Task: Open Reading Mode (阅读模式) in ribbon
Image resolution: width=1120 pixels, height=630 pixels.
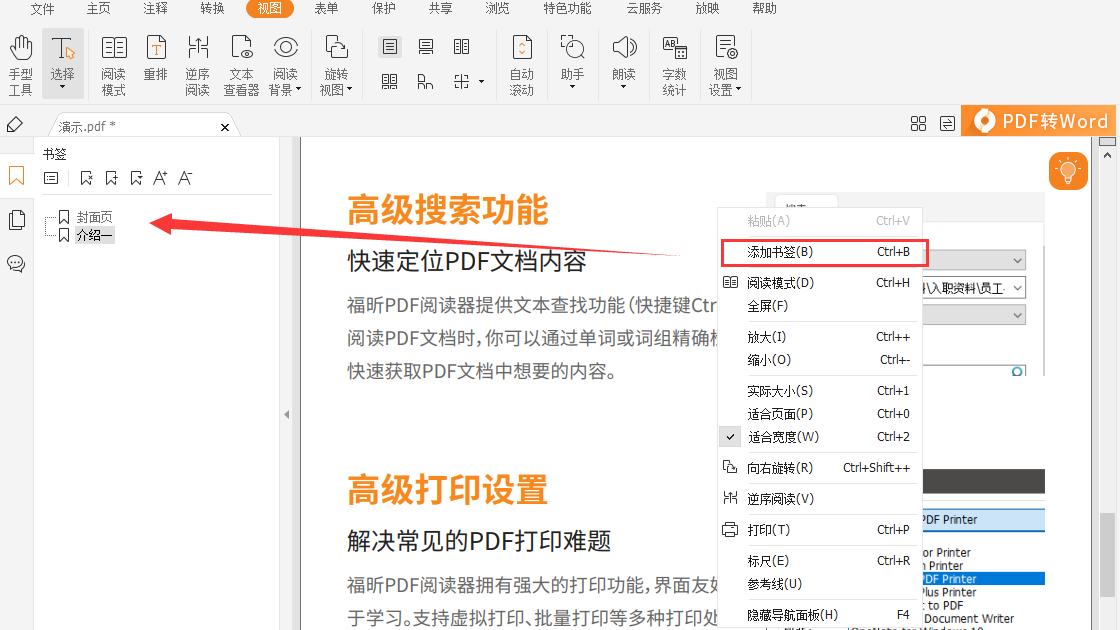Action: (x=113, y=64)
